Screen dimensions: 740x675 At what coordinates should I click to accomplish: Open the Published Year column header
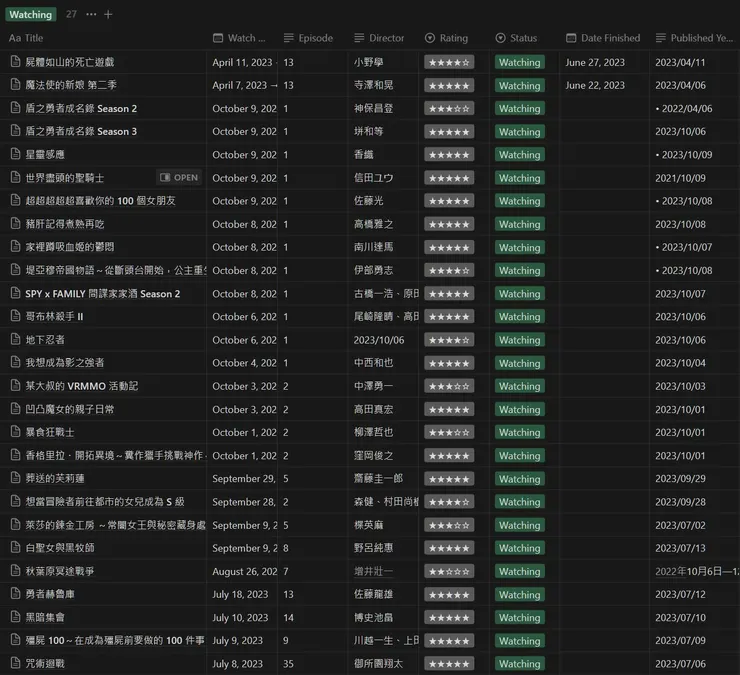694,38
